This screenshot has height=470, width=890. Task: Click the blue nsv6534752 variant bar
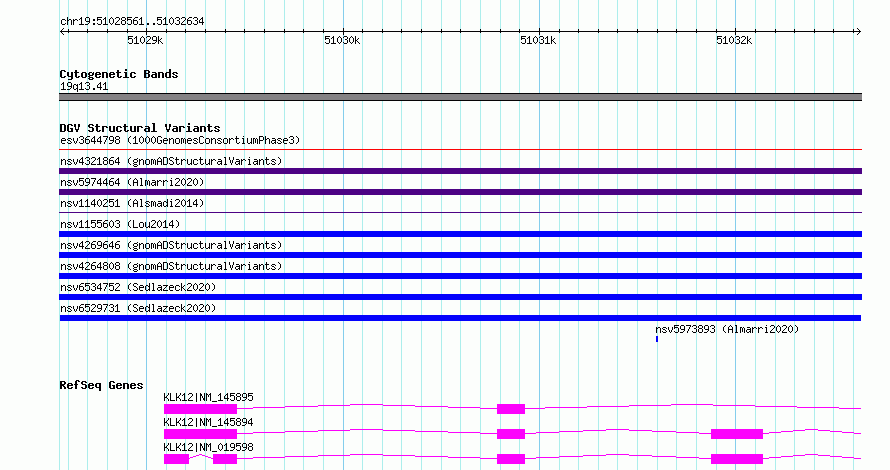click(460, 297)
